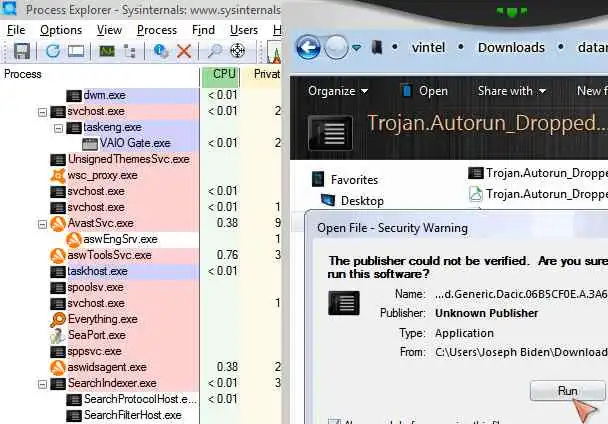608x424 pixels.
Task: Sort by the Private Bytes column header
Action: point(262,74)
